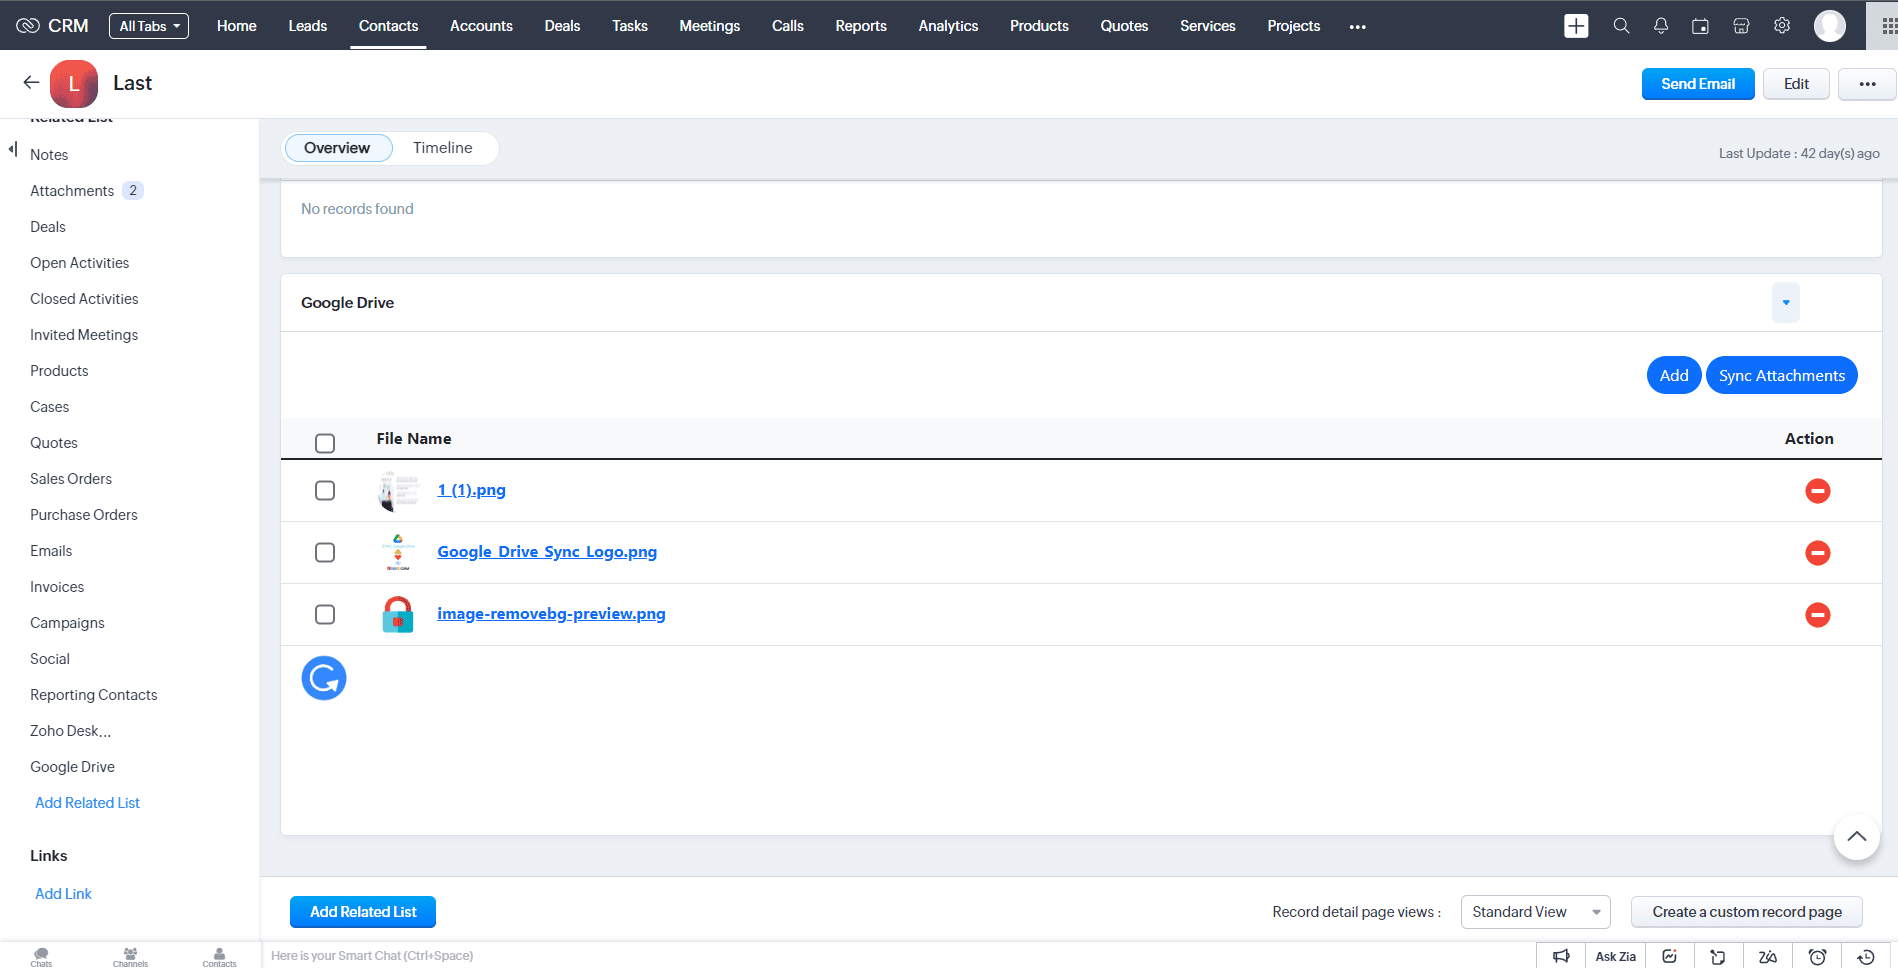The image size is (1898, 968).
Task: Go to the Accounts tab
Action: click(481, 26)
